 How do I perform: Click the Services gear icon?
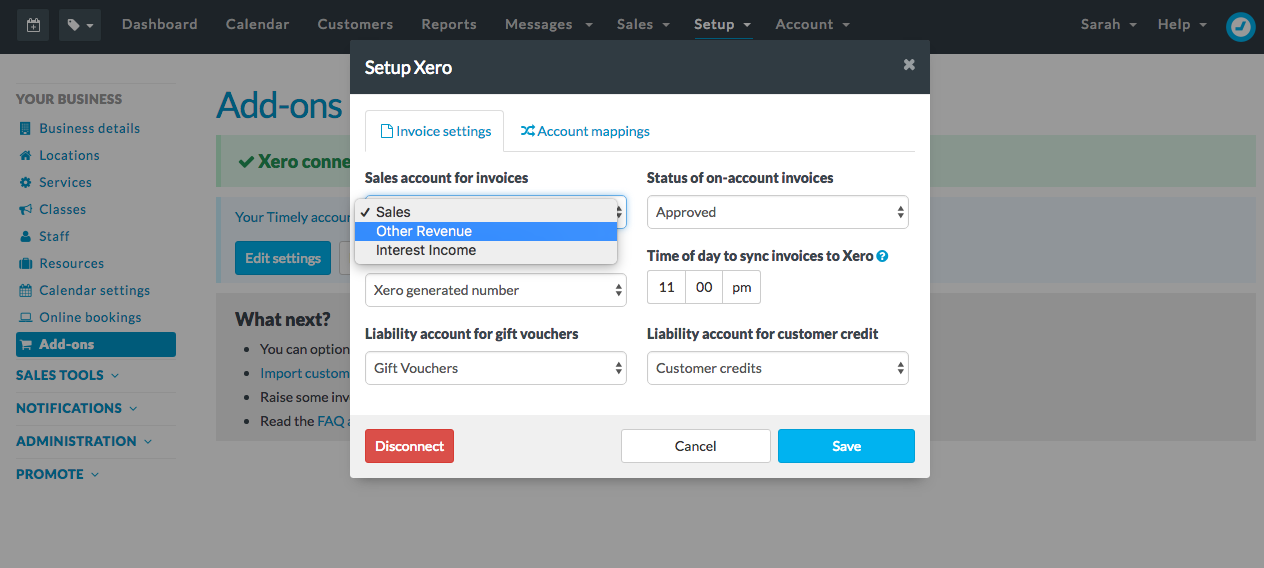26,182
